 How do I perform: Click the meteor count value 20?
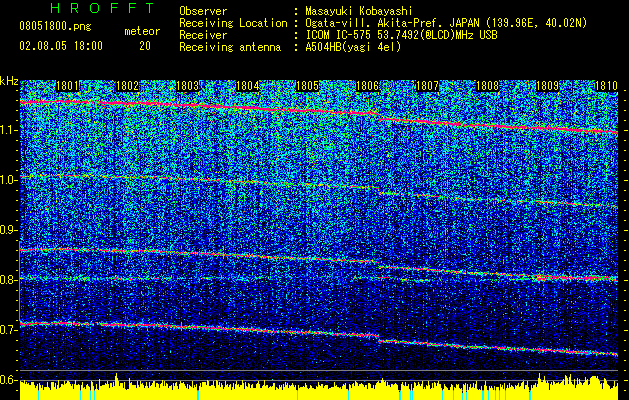(x=145, y=46)
